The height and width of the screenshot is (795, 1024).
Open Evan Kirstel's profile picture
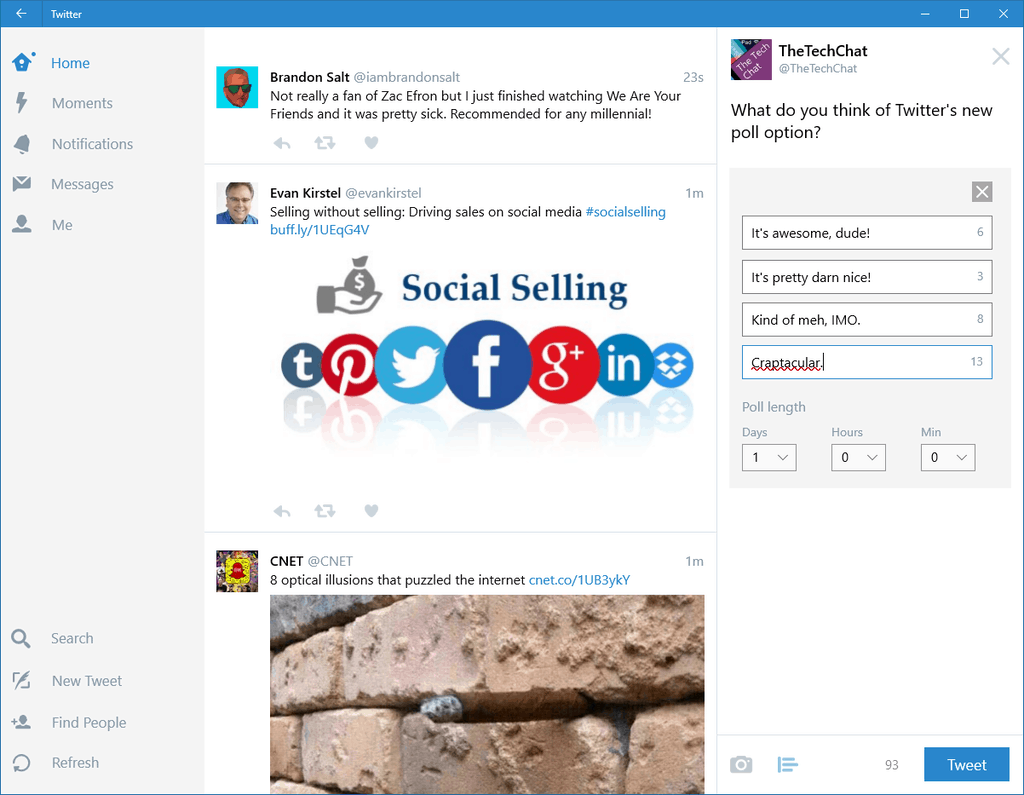pos(237,203)
